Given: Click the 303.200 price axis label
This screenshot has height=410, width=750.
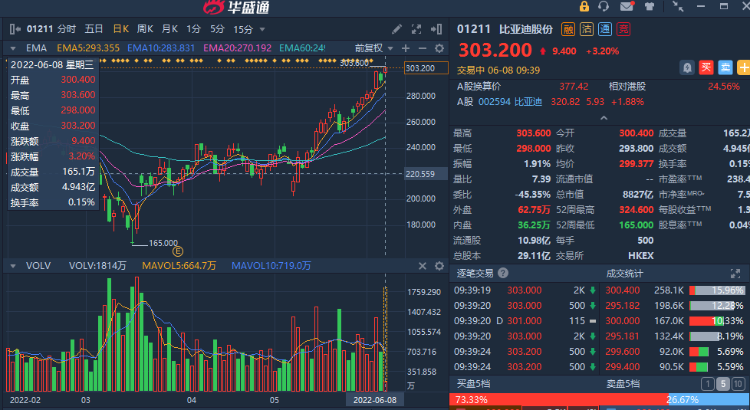Looking at the screenshot, I should point(426,68).
